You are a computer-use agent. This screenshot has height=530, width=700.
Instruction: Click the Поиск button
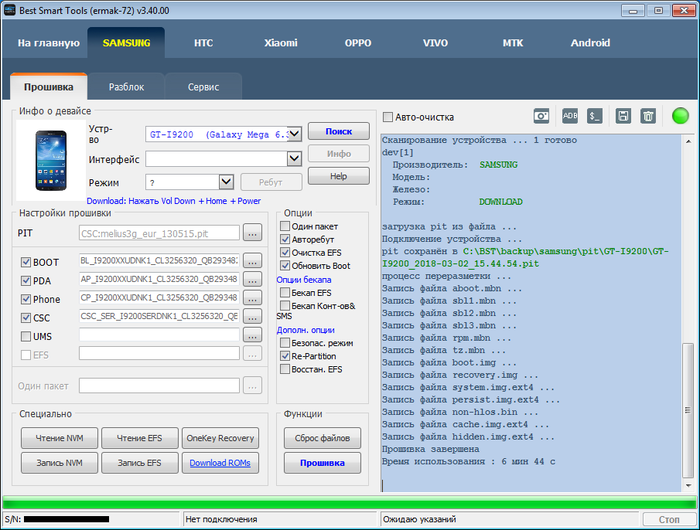point(338,131)
